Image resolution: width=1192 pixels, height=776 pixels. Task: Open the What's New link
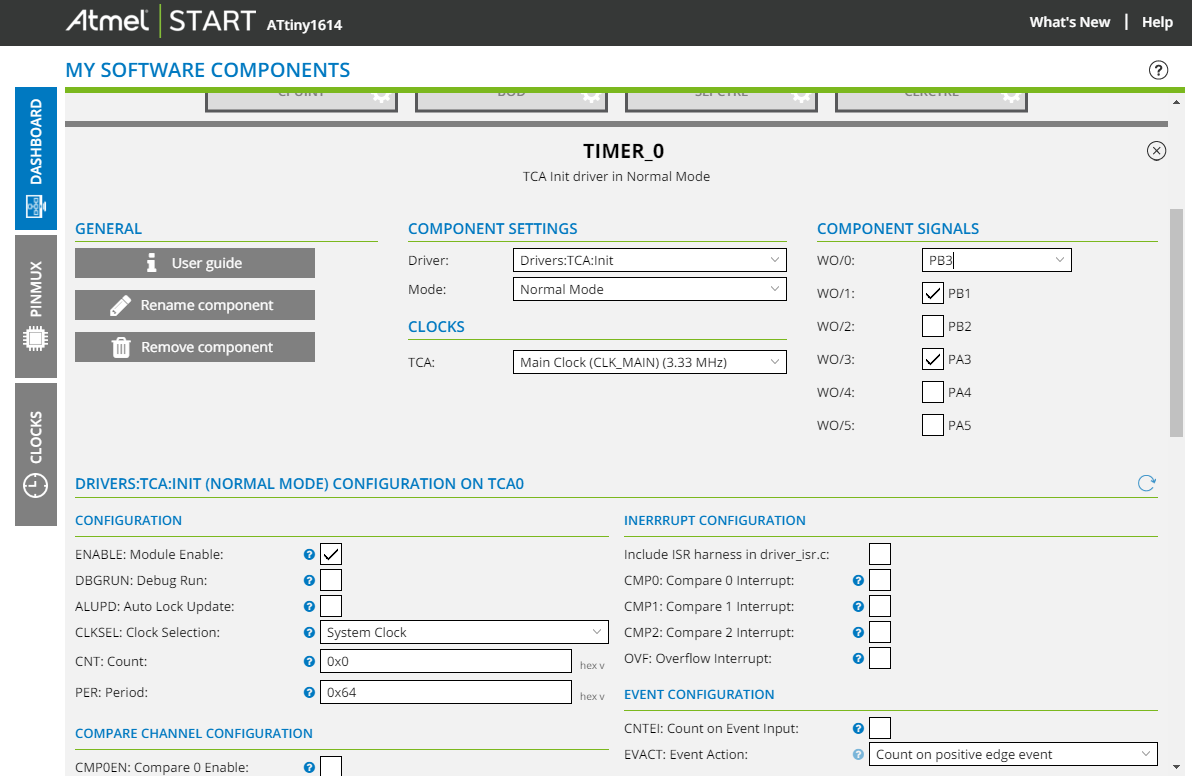[x=1069, y=22]
